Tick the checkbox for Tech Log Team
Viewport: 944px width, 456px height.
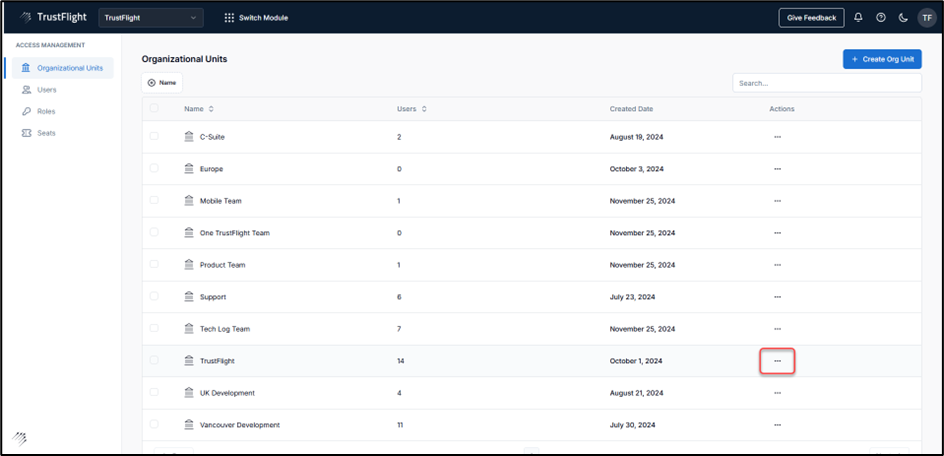(154, 328)
